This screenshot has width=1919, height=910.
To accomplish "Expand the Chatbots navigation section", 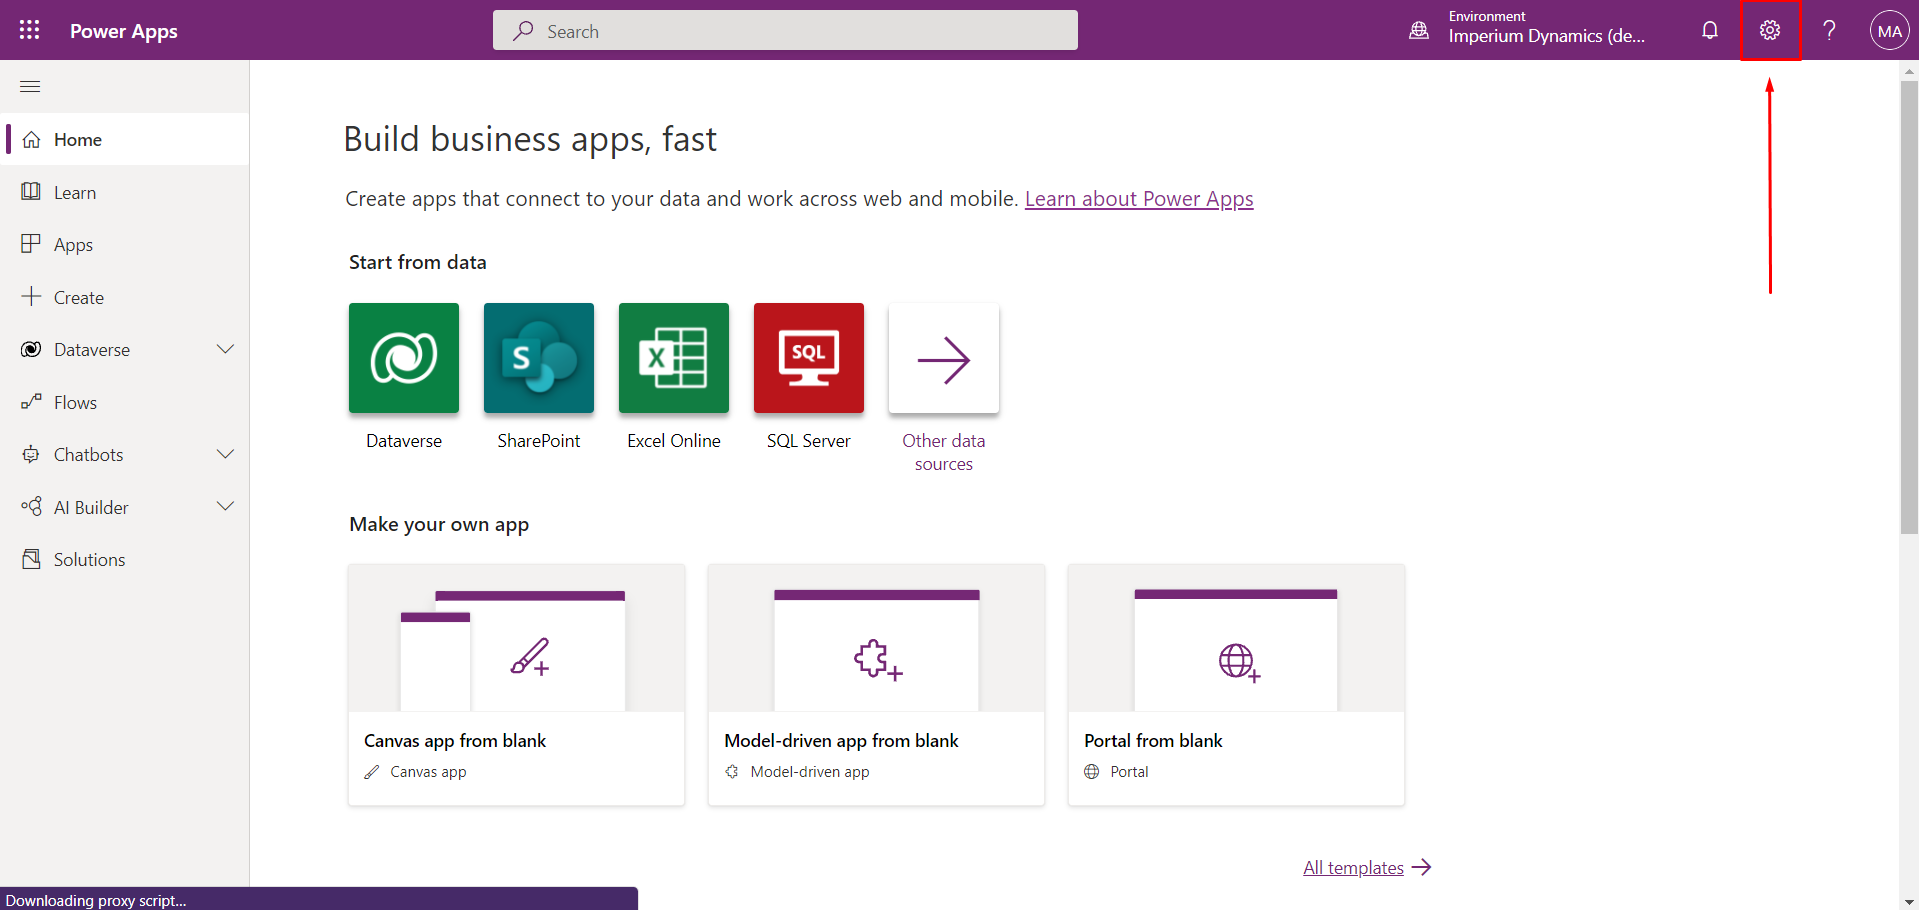I will point(225,454).
